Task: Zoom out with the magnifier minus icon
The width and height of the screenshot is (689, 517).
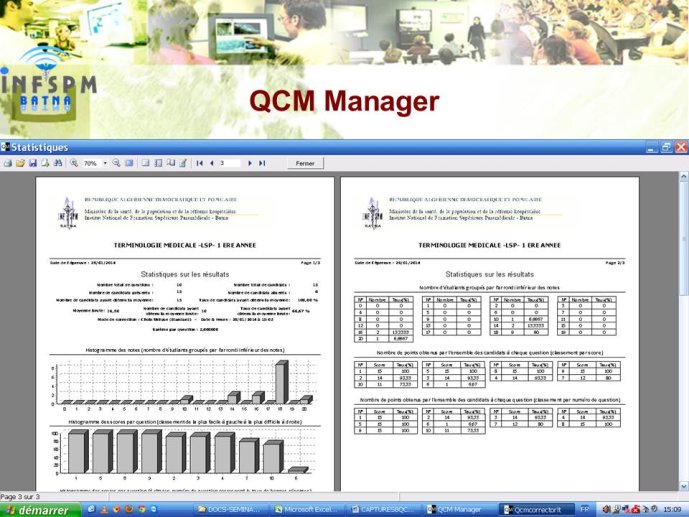Action: tap(116, 163)
